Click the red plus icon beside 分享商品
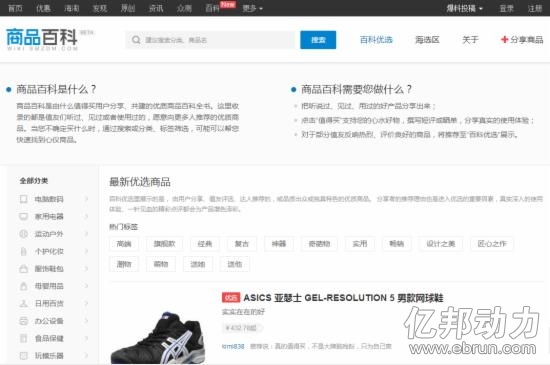 point(504,40)
